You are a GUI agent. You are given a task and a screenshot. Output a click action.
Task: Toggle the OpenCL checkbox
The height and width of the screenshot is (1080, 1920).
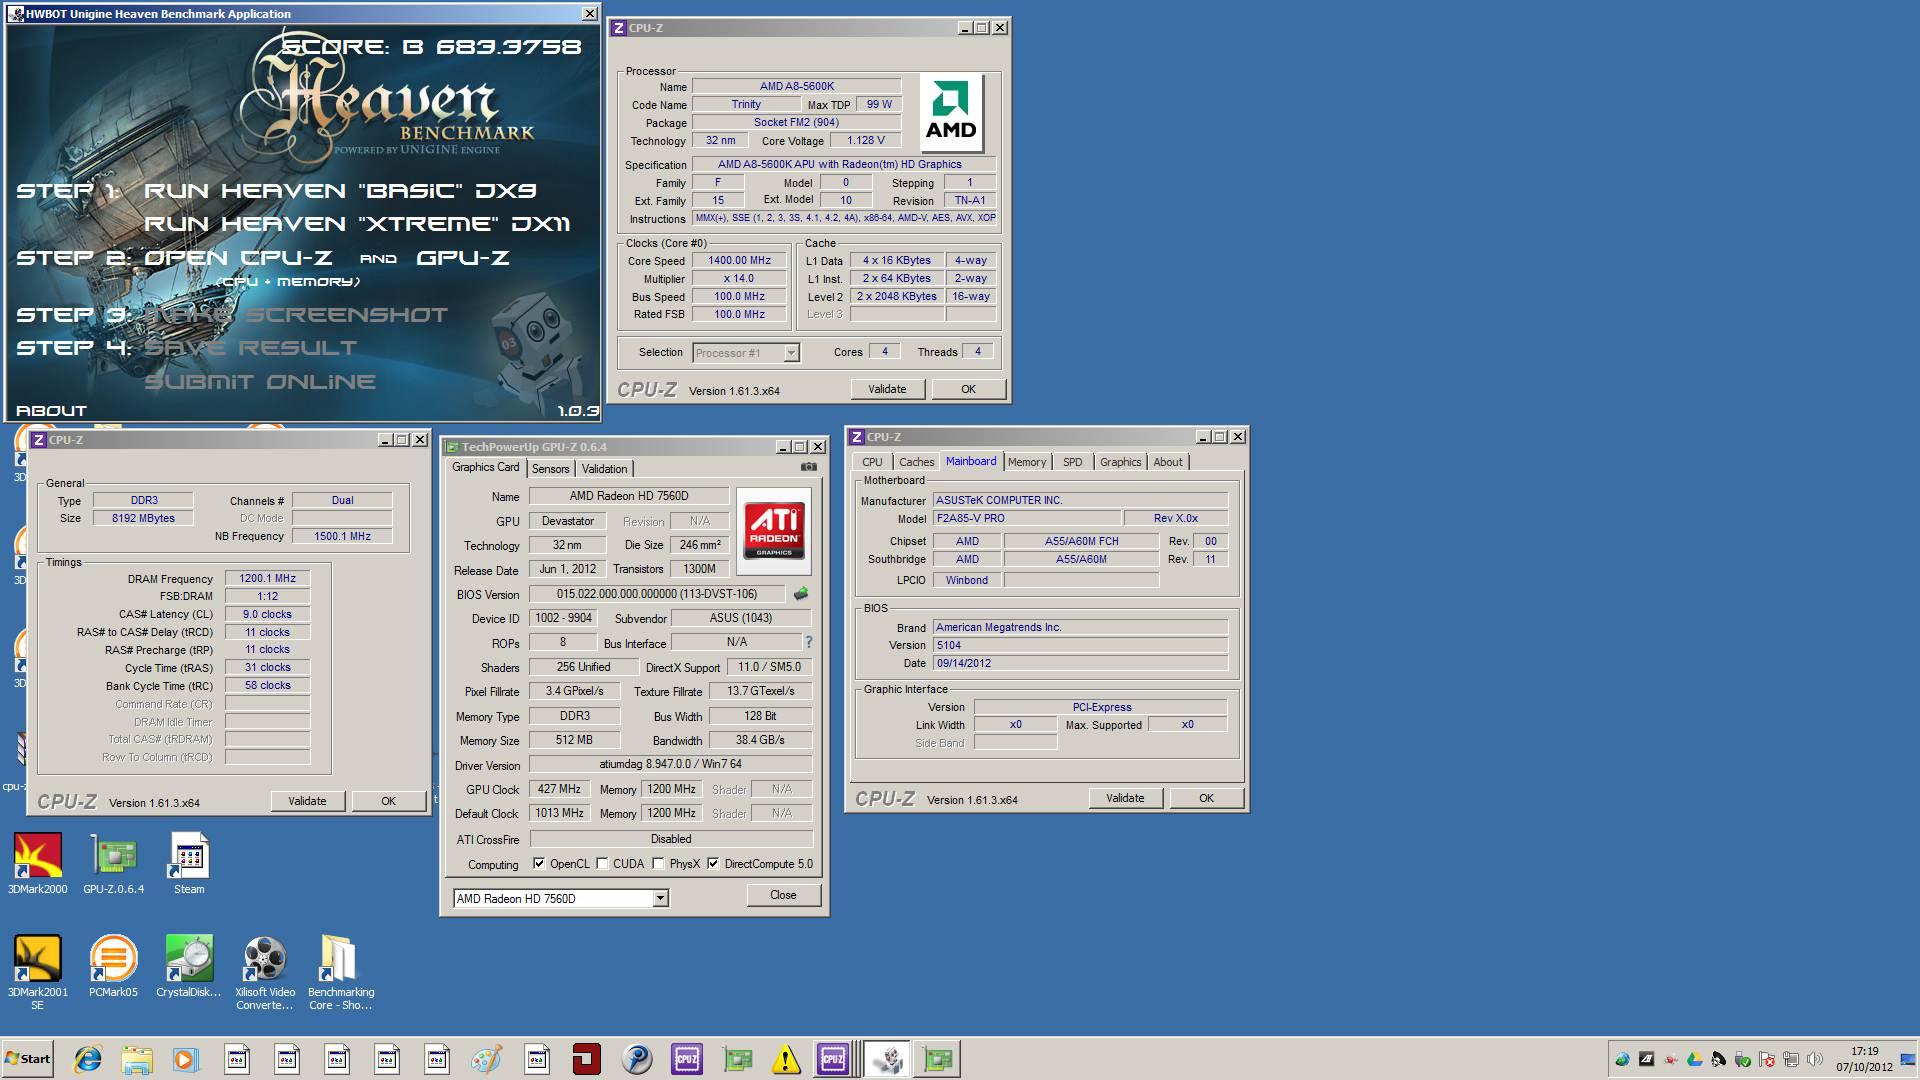539,864
